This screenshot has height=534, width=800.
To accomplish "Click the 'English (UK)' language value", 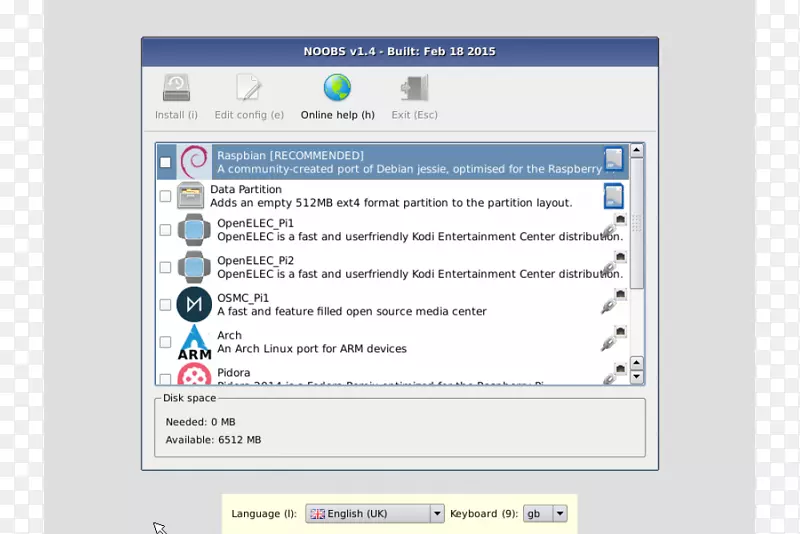I will click(357, 514).
